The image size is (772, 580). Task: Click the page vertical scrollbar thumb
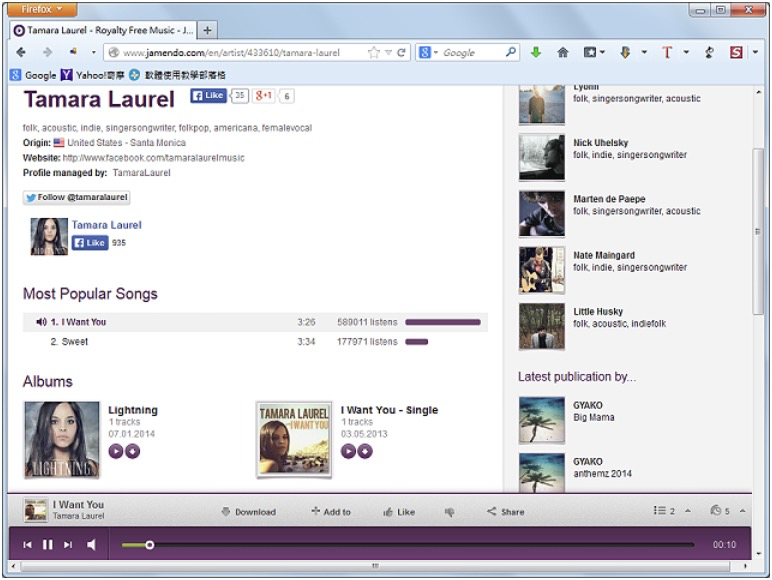pyautogui.click(x=758, y=231)
